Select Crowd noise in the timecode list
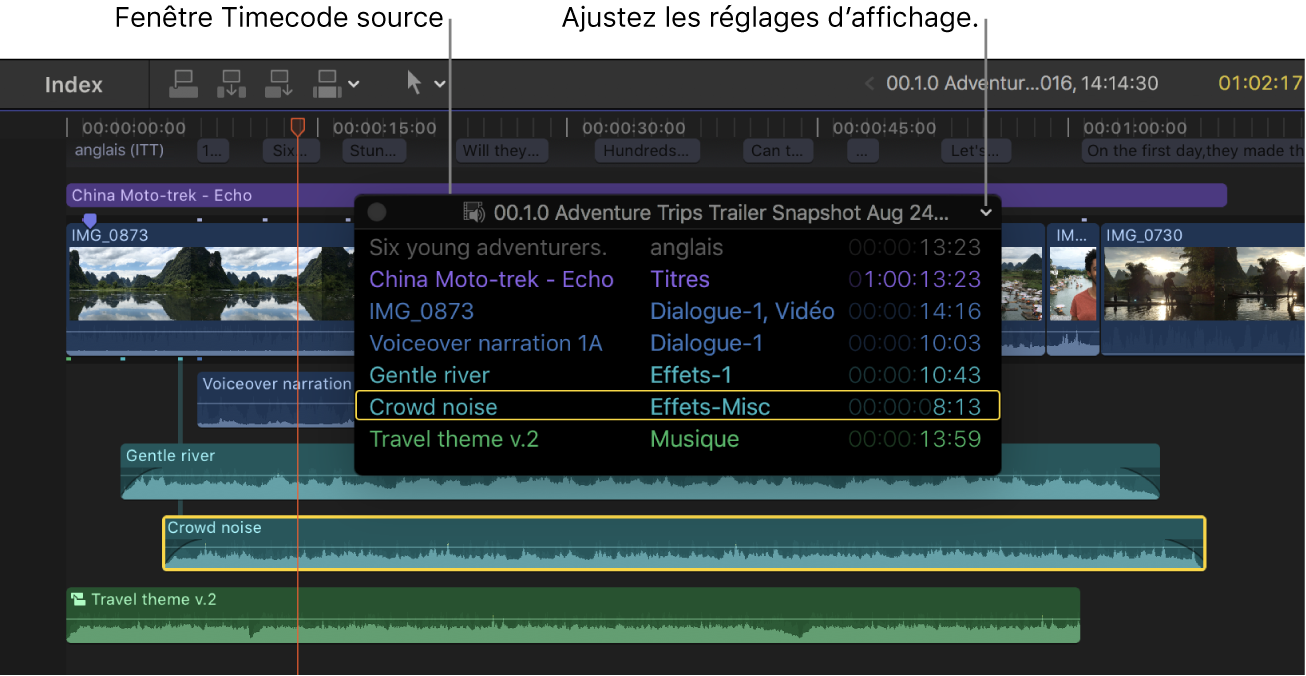Image resolution: width=1306 pixels, height=676 pixels. [432, 407]
